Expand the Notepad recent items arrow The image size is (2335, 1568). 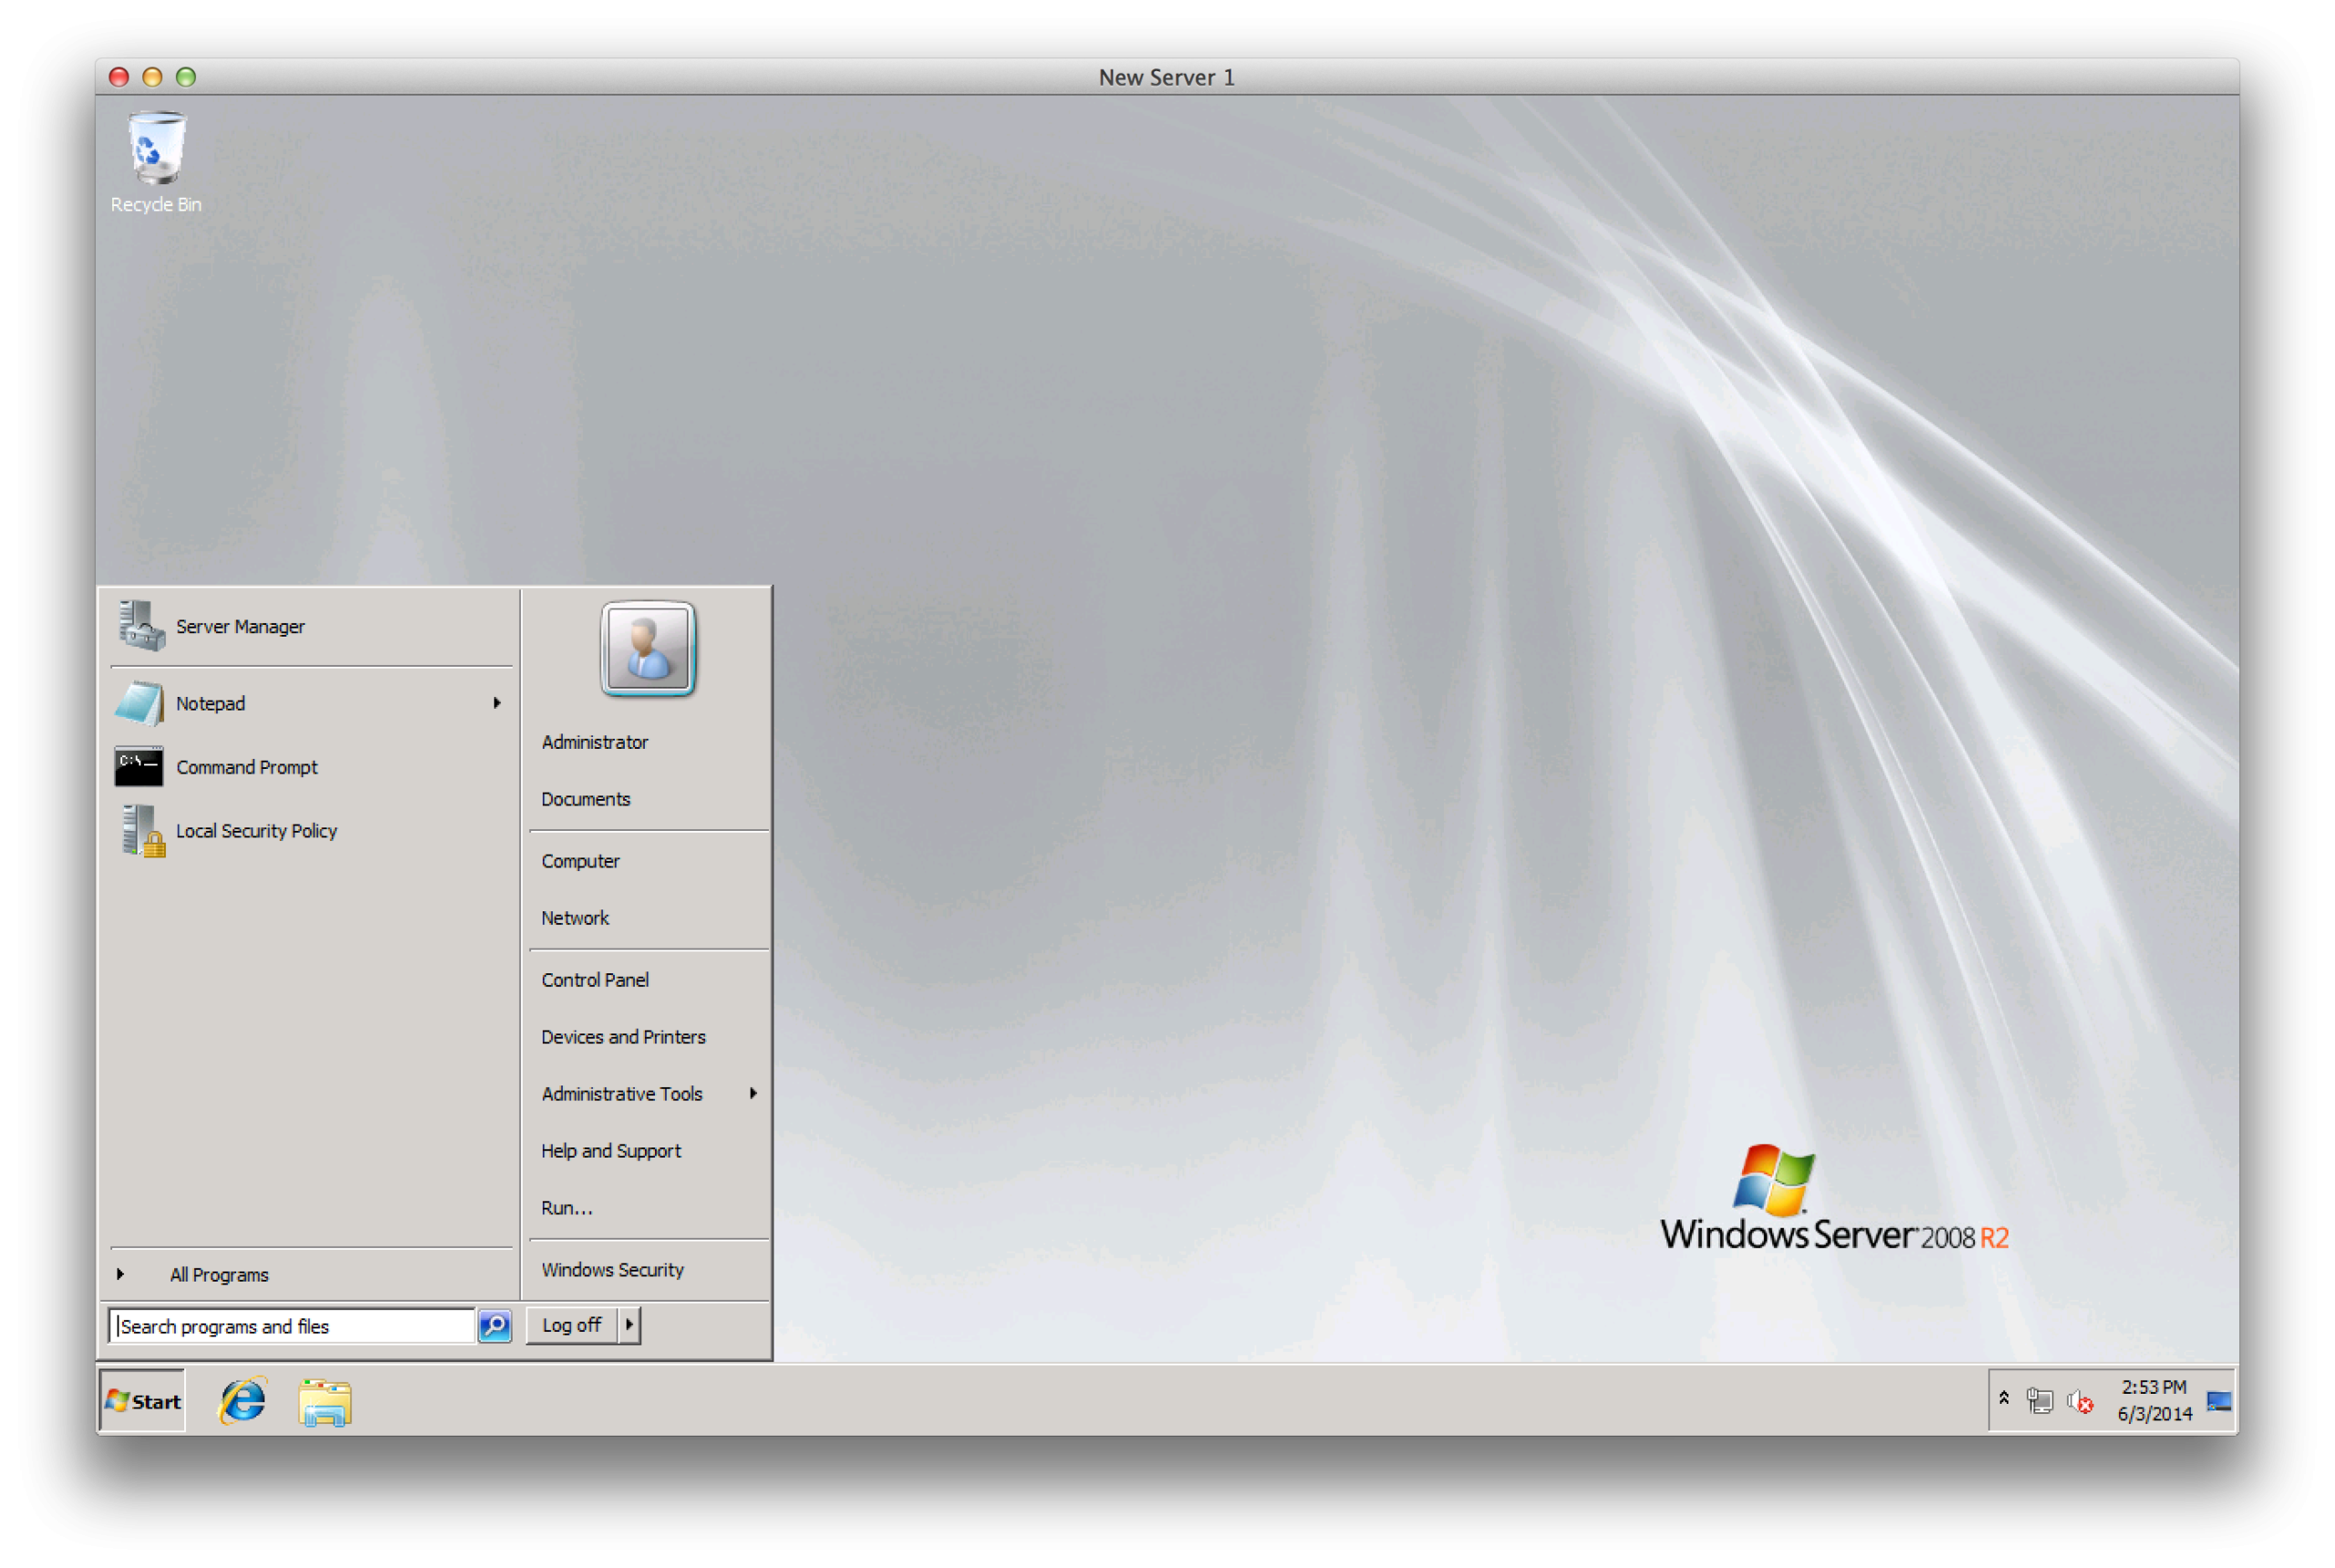[497, 703]
